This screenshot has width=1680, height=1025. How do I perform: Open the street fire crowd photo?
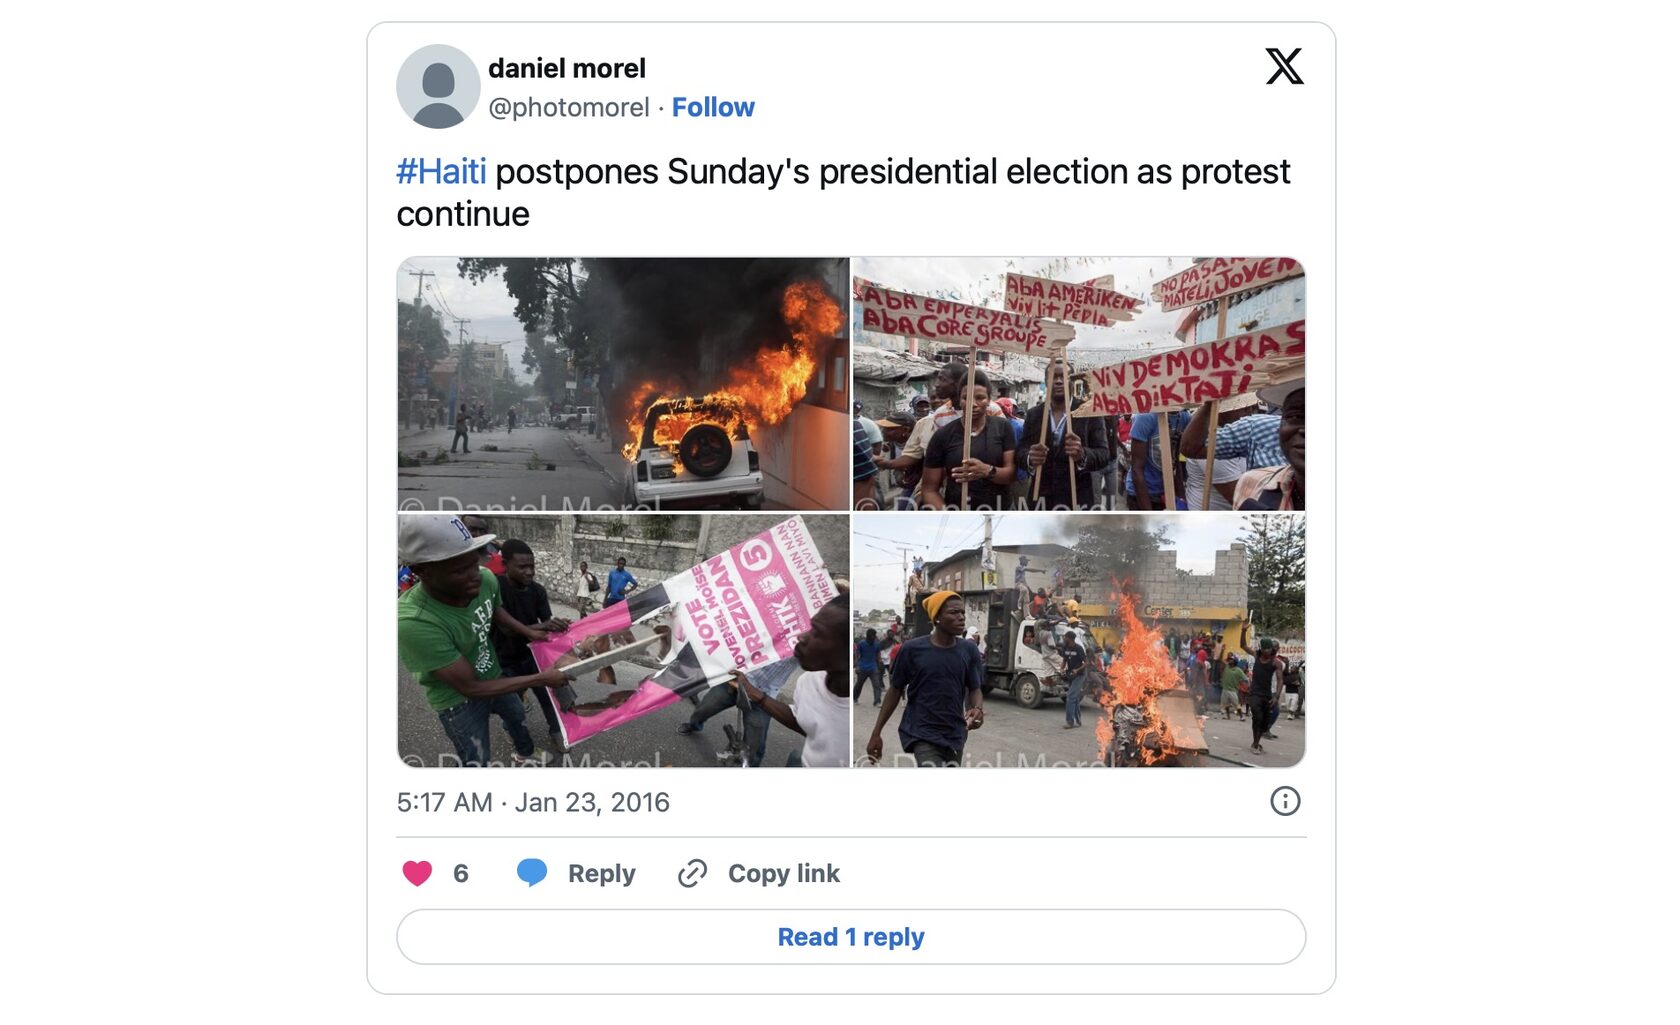1079,641
